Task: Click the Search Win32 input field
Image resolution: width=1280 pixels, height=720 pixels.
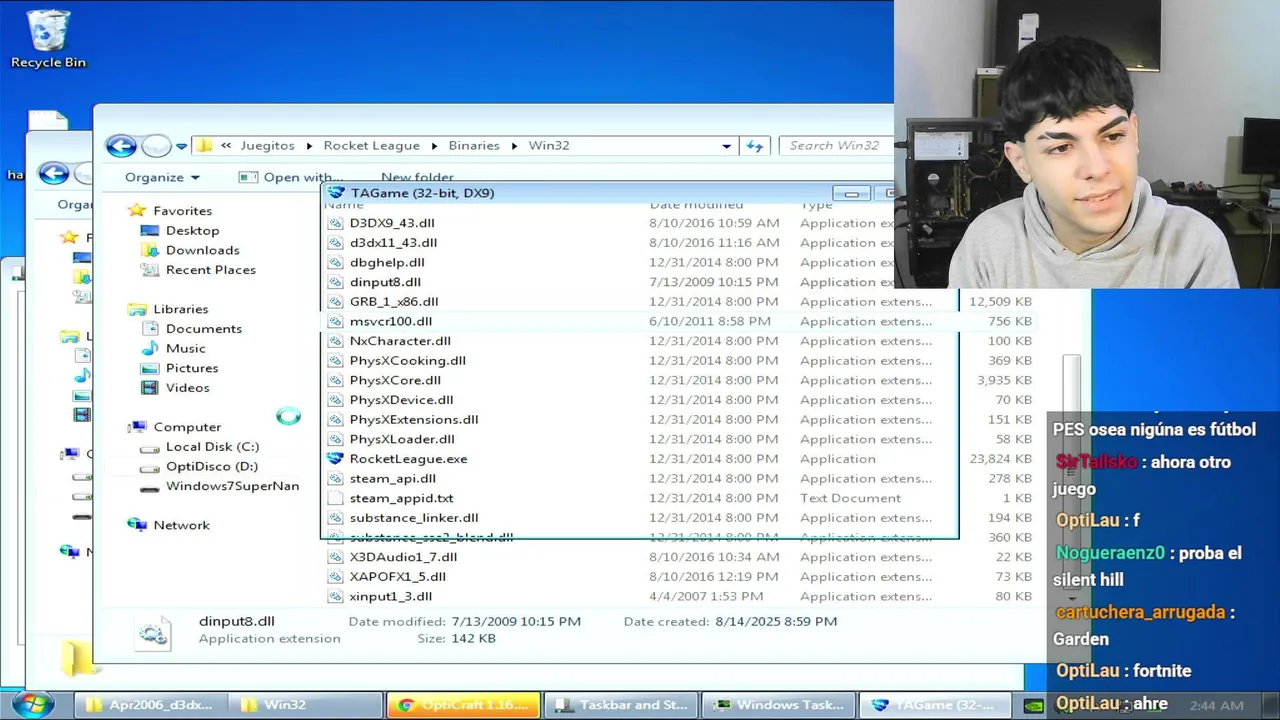Action: coord(835,146)
